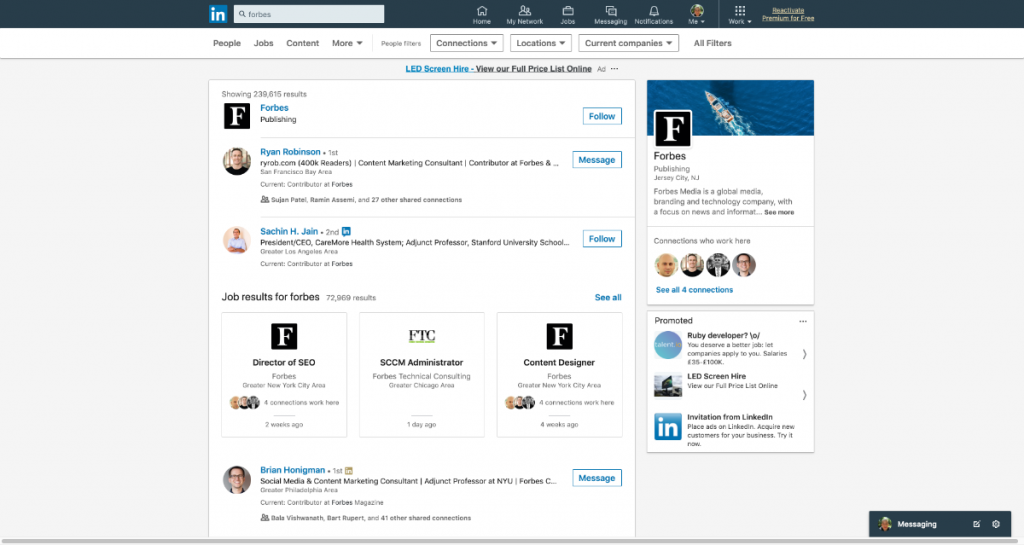
Task: Switch to the Jobs search tab
Action: [263, 43]
